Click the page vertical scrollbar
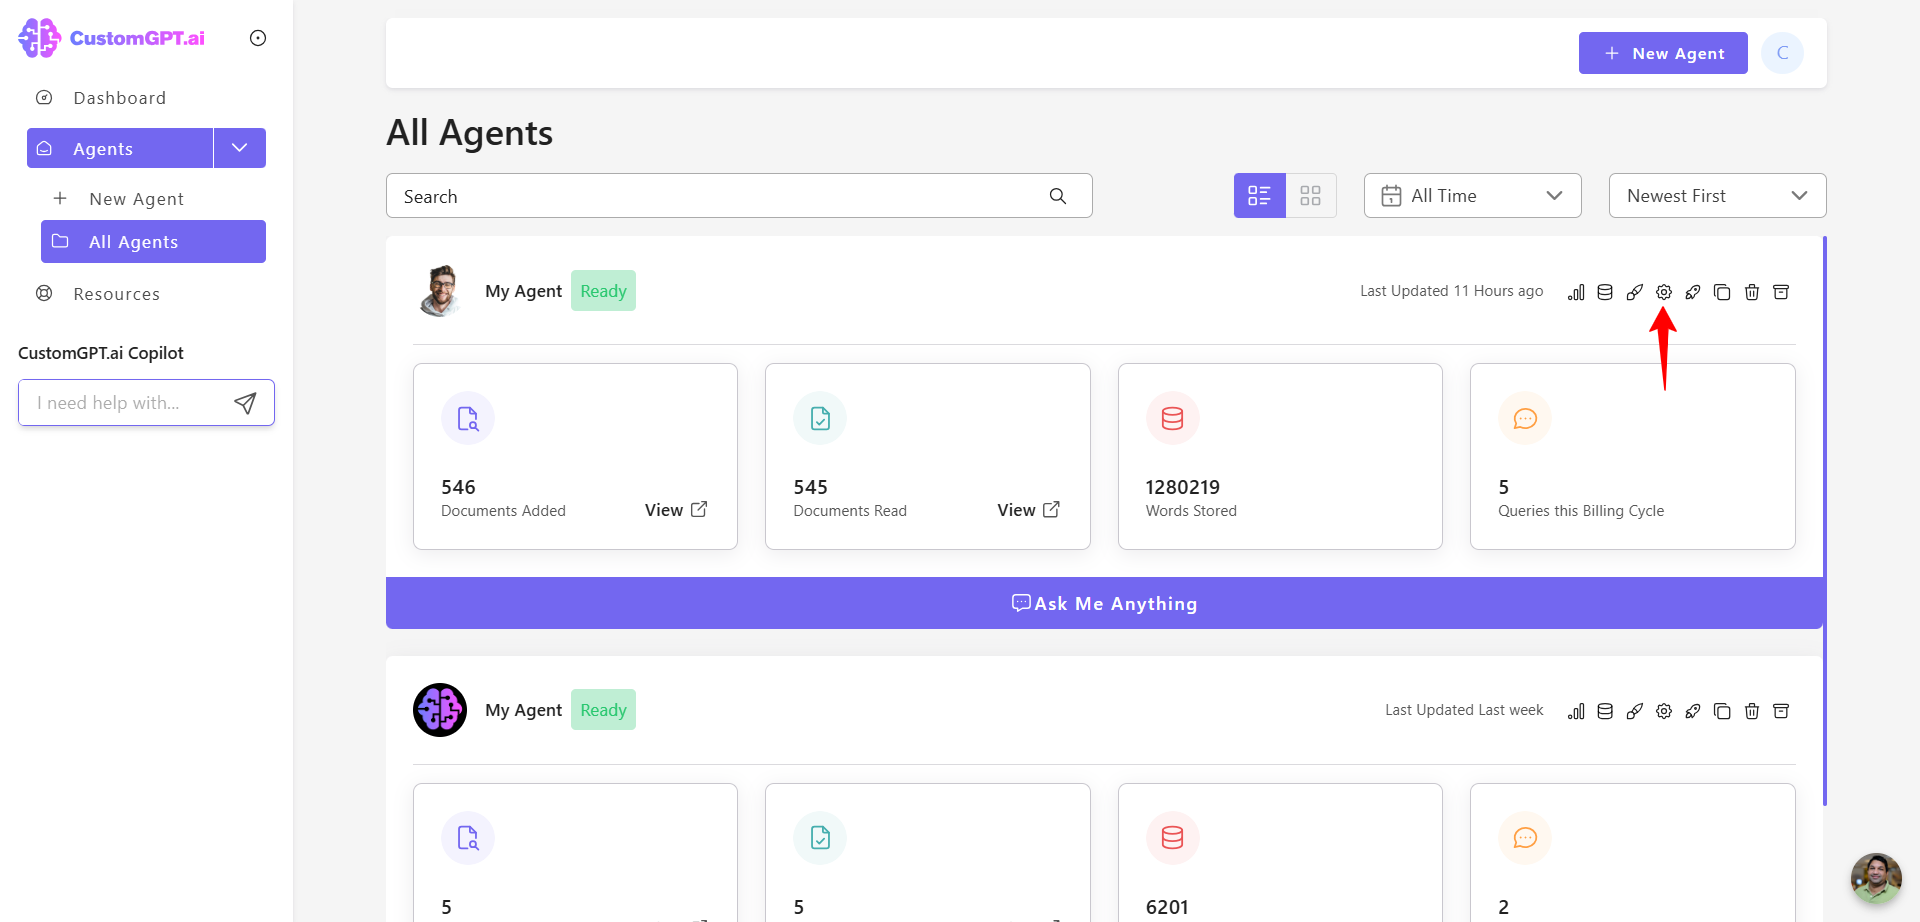1920x922 pixels. point(1825,520)
